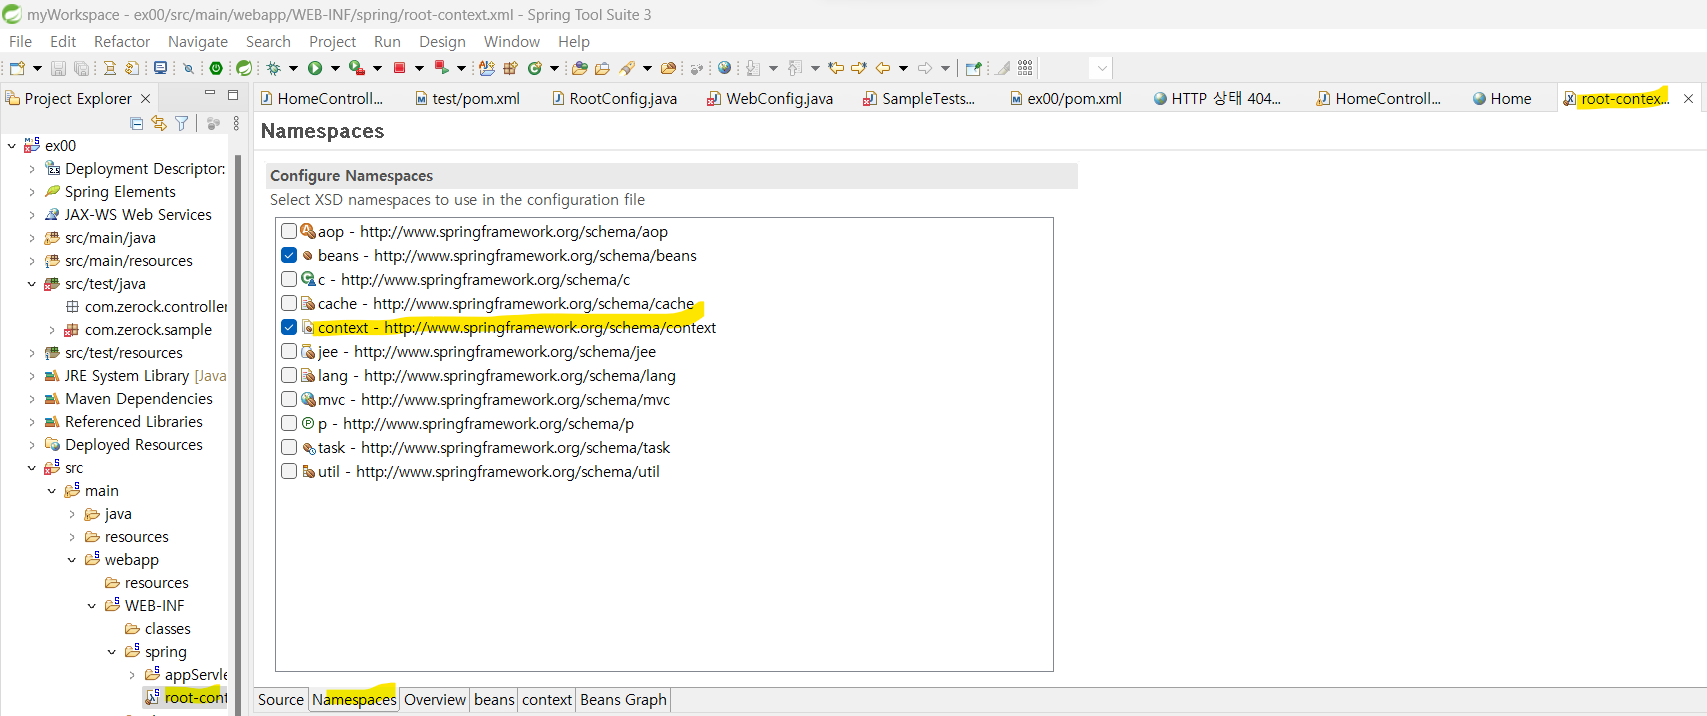Click the Run with coverage icon
Image resolution: width=1707 pixels, height=716 pixels.
tap(356, 68)
